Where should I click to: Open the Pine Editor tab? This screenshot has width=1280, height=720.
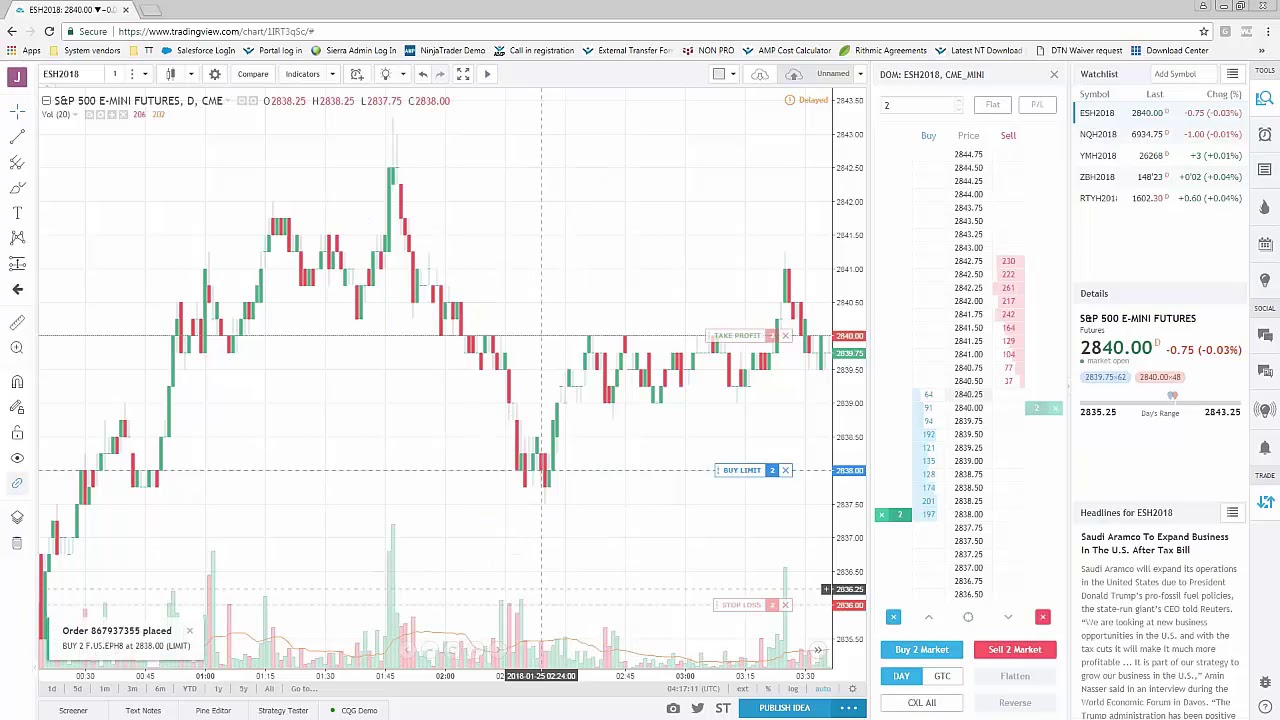tap(213, 711)
